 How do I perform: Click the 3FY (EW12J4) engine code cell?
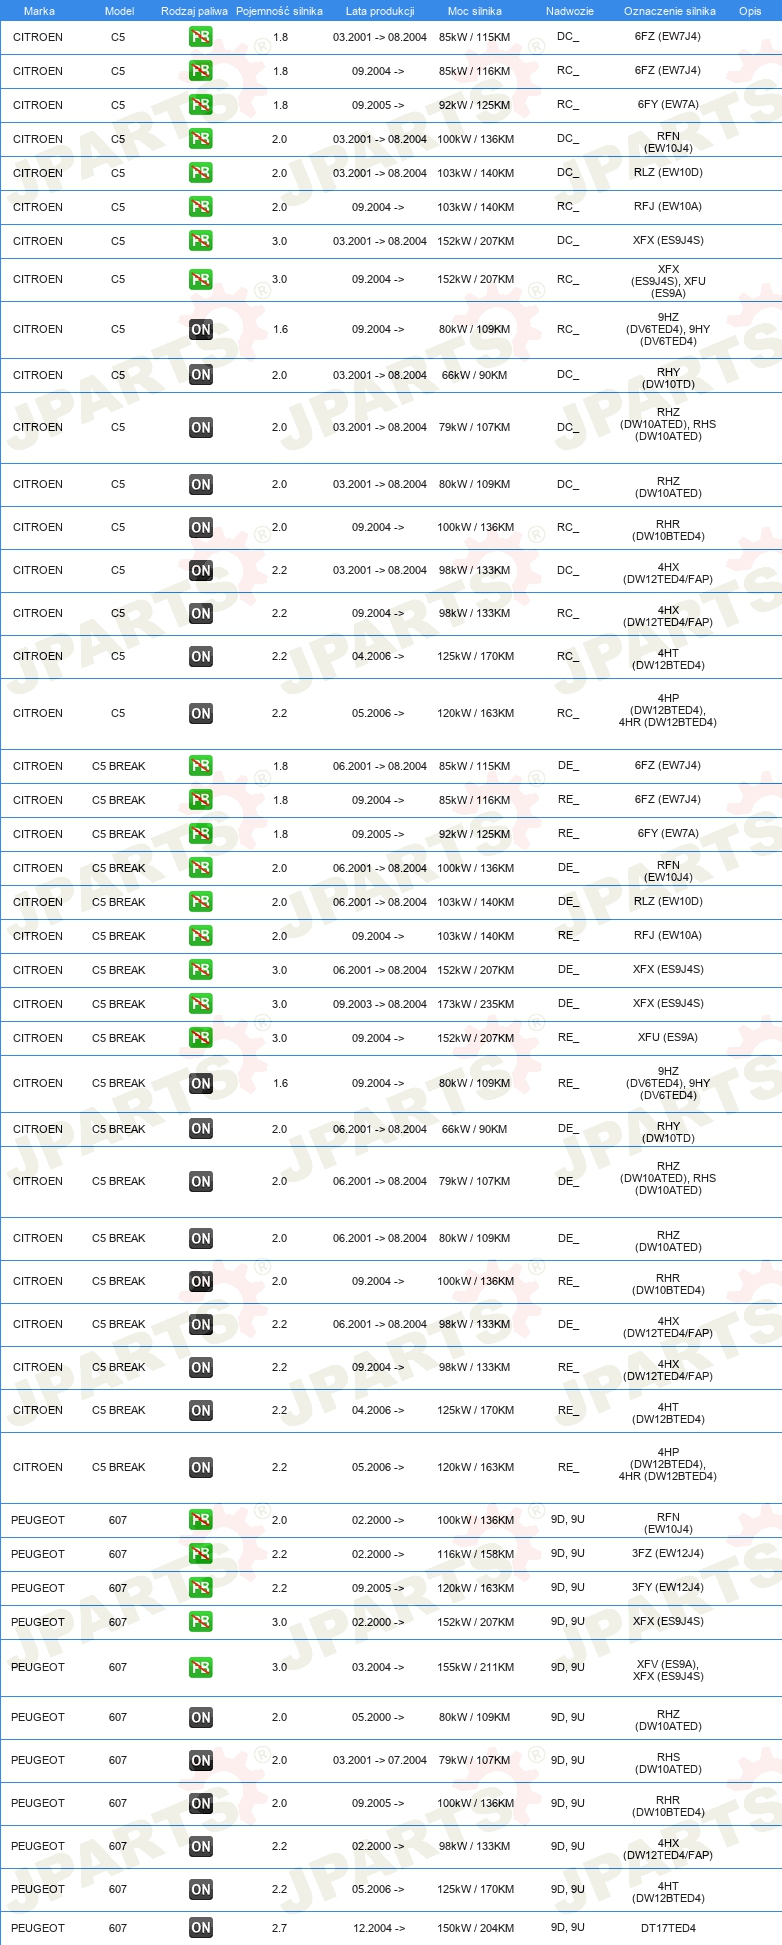[x=668, y=1587]
